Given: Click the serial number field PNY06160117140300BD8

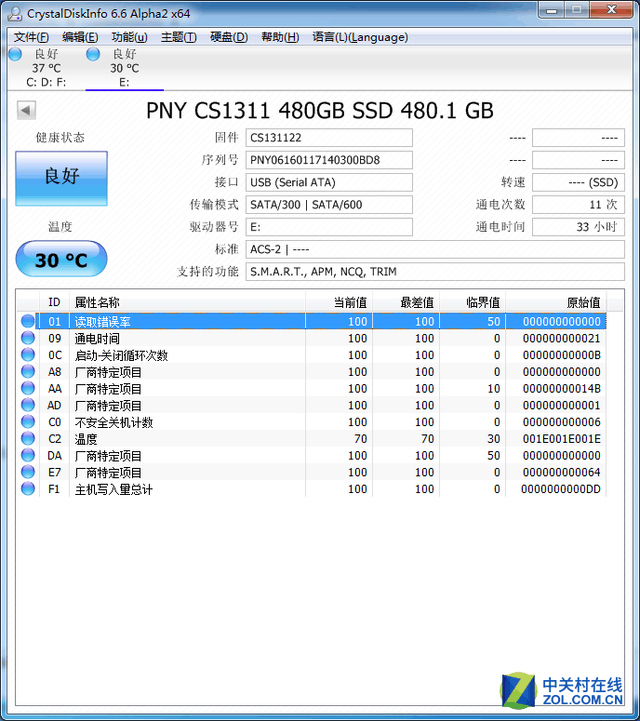Looking at the screenshot, I should [329, 160].
